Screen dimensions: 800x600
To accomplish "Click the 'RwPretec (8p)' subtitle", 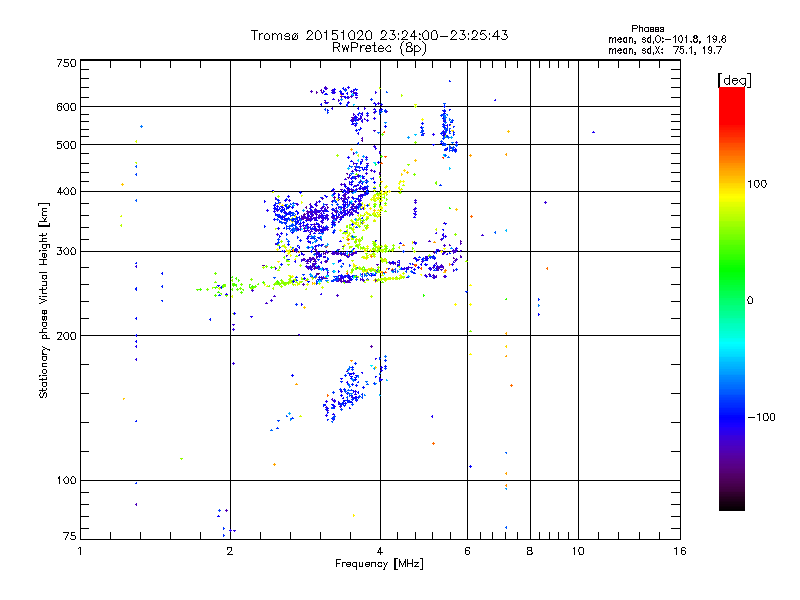I will coord(379,48).
